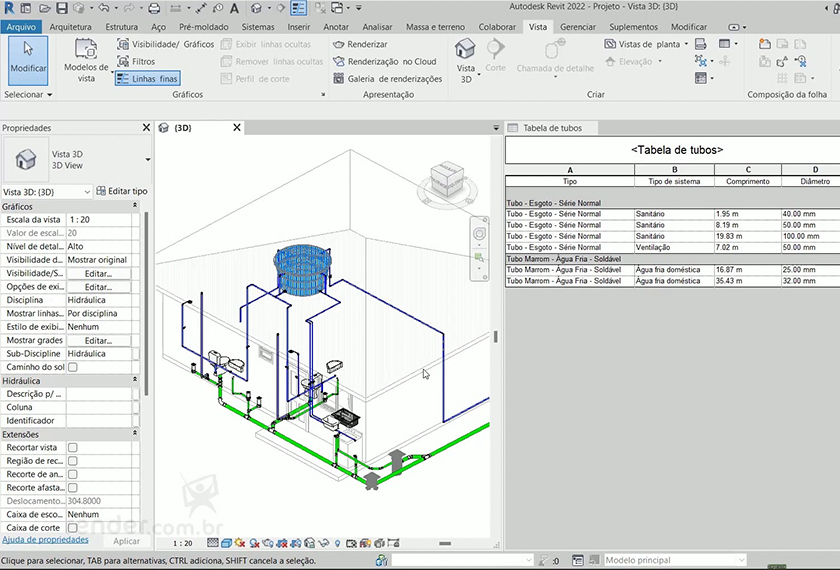Enable Caminho do sol checkbox
Viewport: 840px width, 570px height.
point(72,367)
